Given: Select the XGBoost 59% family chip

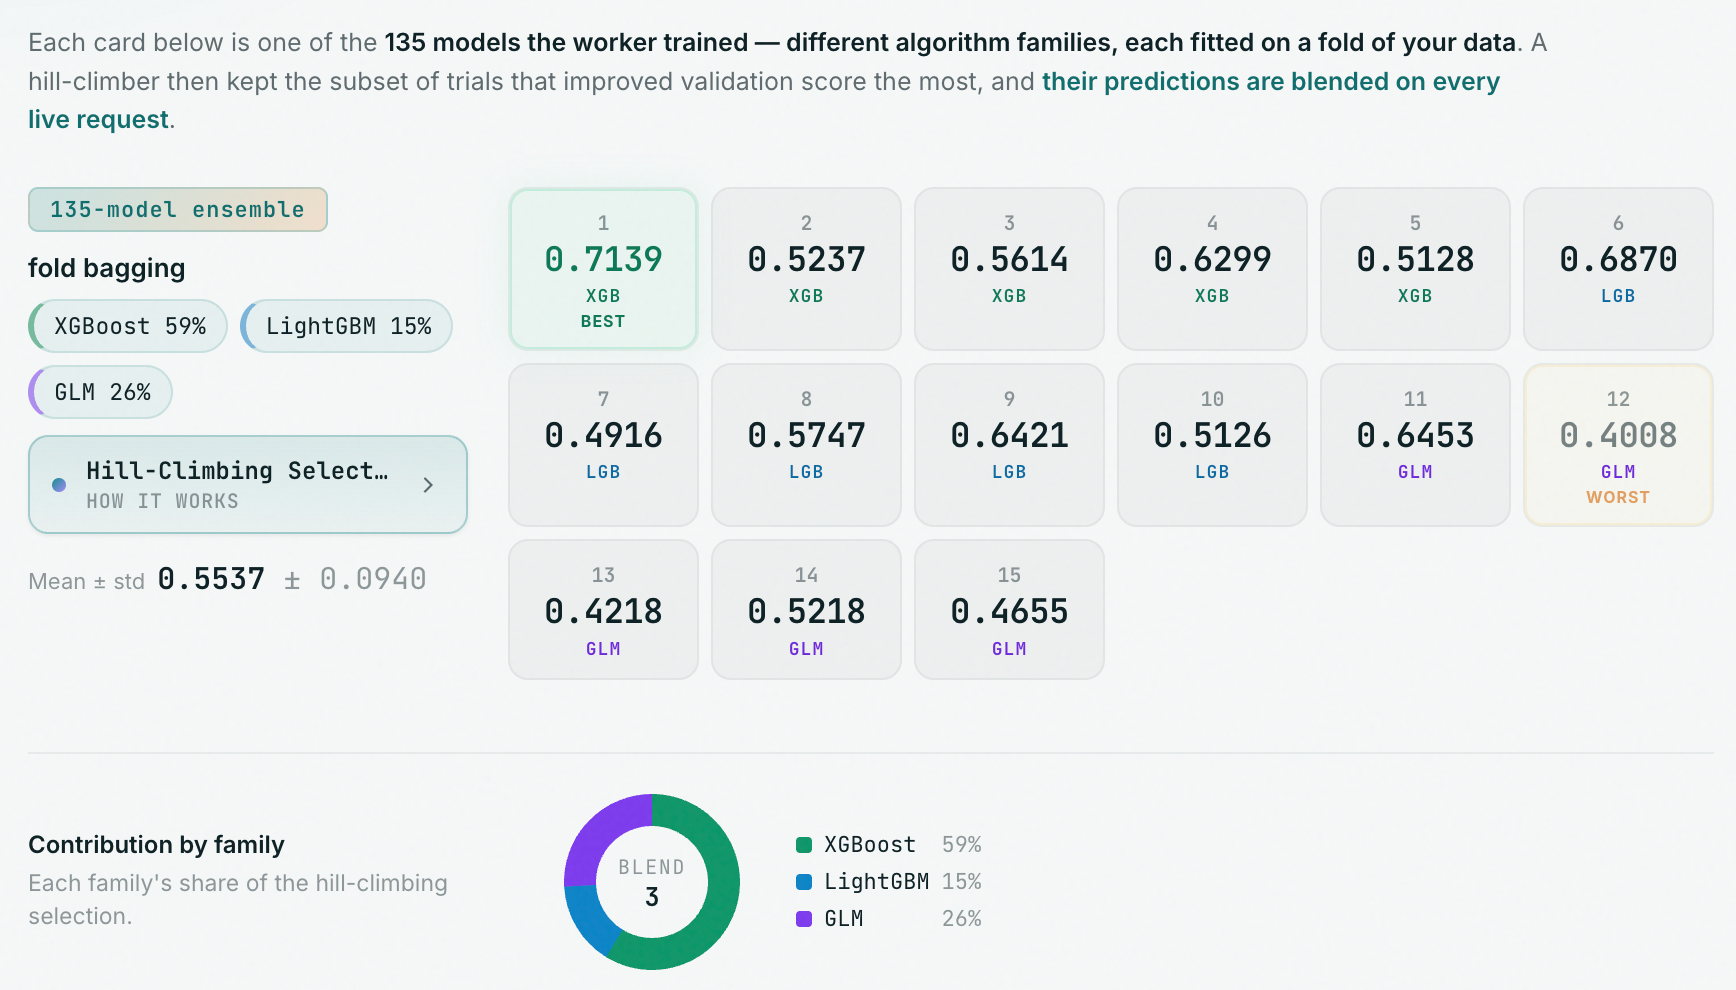Looking at the screenshot, I should coord(128,326).
